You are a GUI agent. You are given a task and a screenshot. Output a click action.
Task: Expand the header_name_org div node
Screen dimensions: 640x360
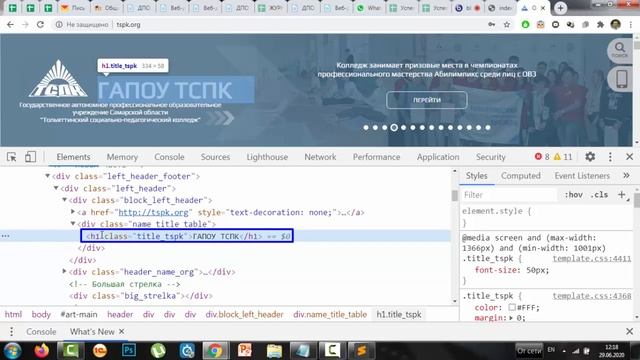[x=64, y=271]
